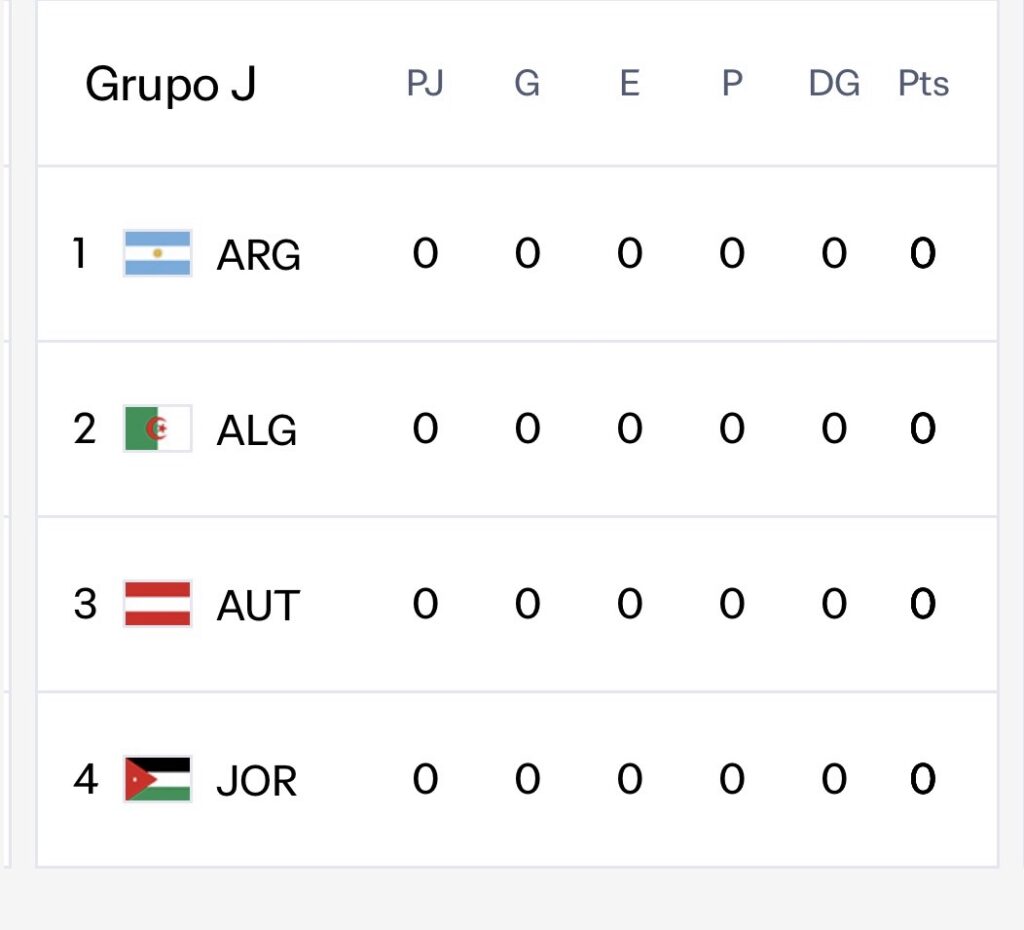Click the Algeria flag icon
The width and height of the screenshot is (1024, 930).
[157, 429]
